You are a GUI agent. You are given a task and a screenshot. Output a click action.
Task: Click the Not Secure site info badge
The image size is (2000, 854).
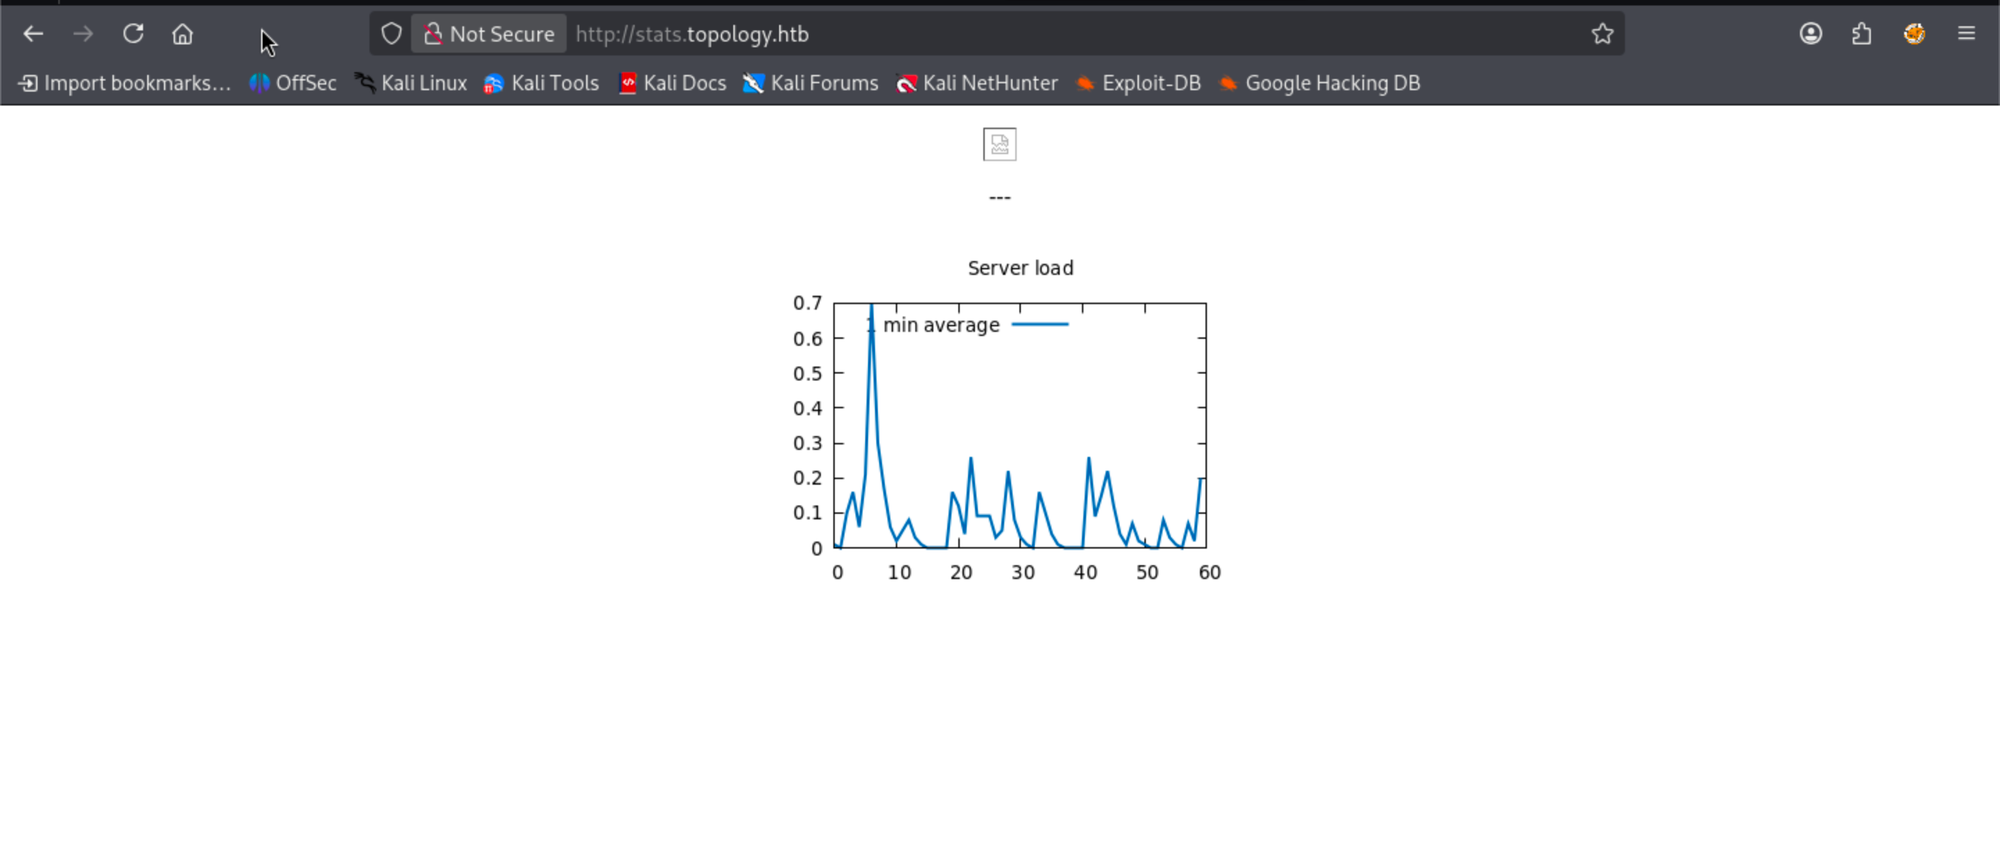(x=489, y=34)
